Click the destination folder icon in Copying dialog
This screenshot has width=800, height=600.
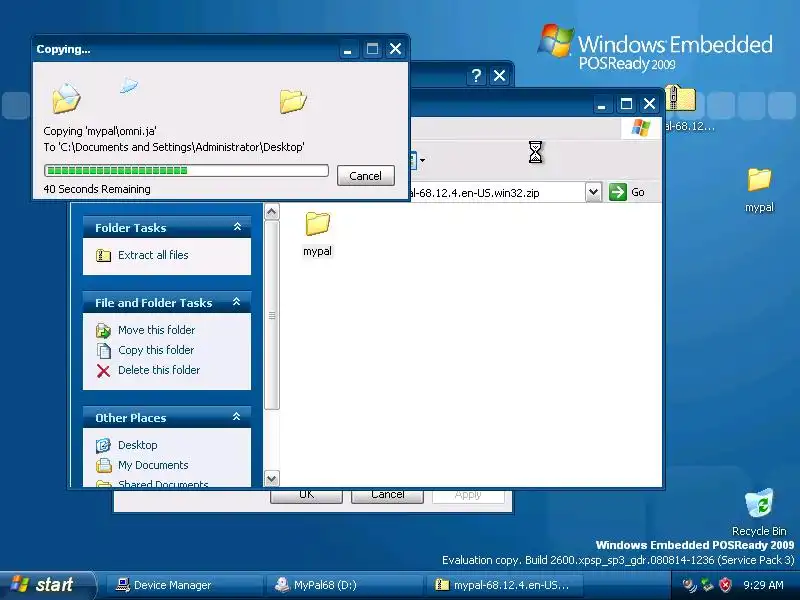pos(293,102)
